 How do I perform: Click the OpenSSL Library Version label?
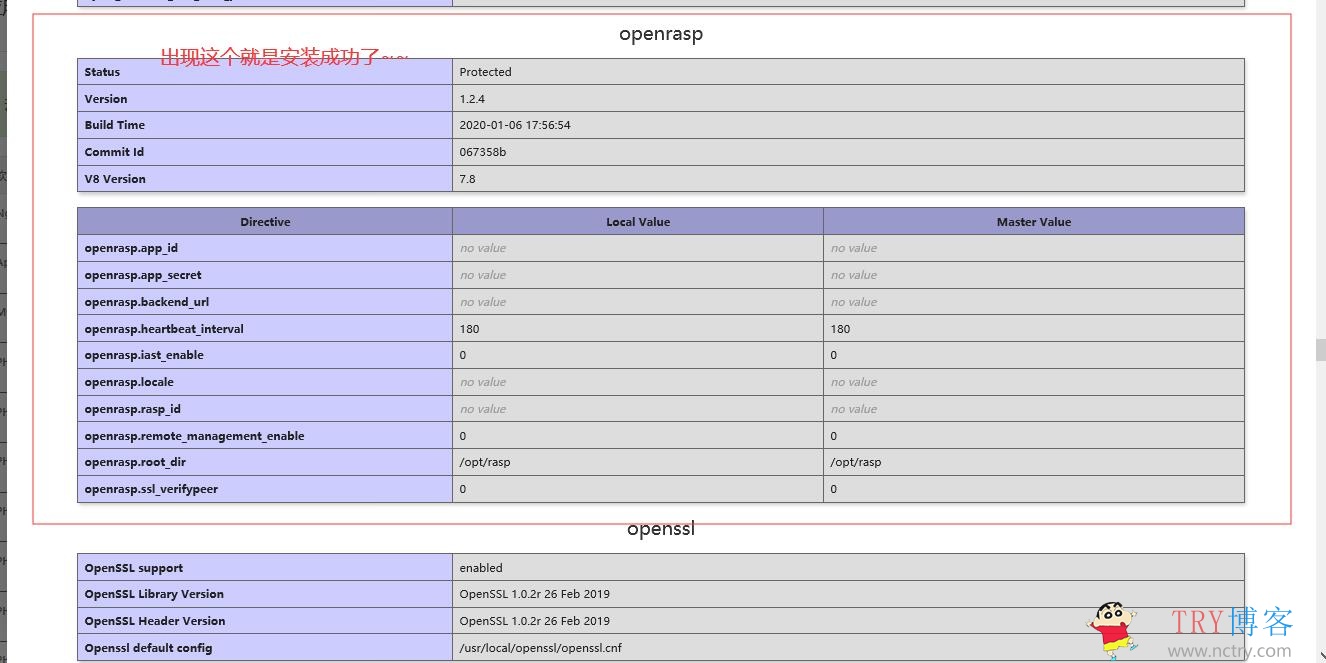coord(154,594)
